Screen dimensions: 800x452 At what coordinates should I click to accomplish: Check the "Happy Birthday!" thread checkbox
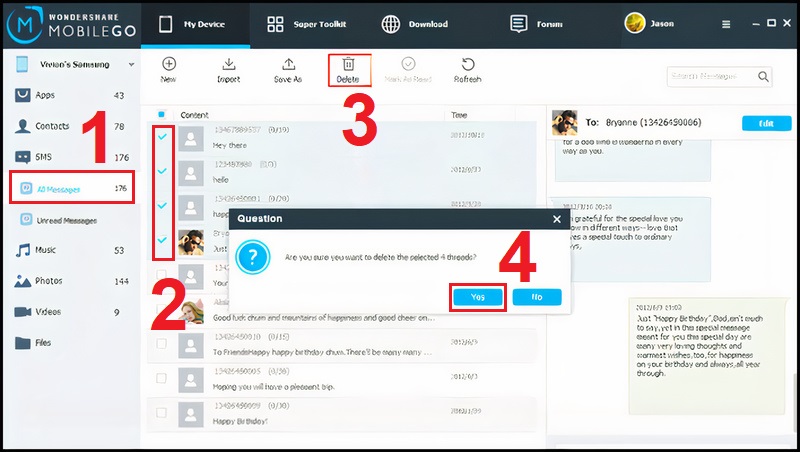(x=162, y=413)
